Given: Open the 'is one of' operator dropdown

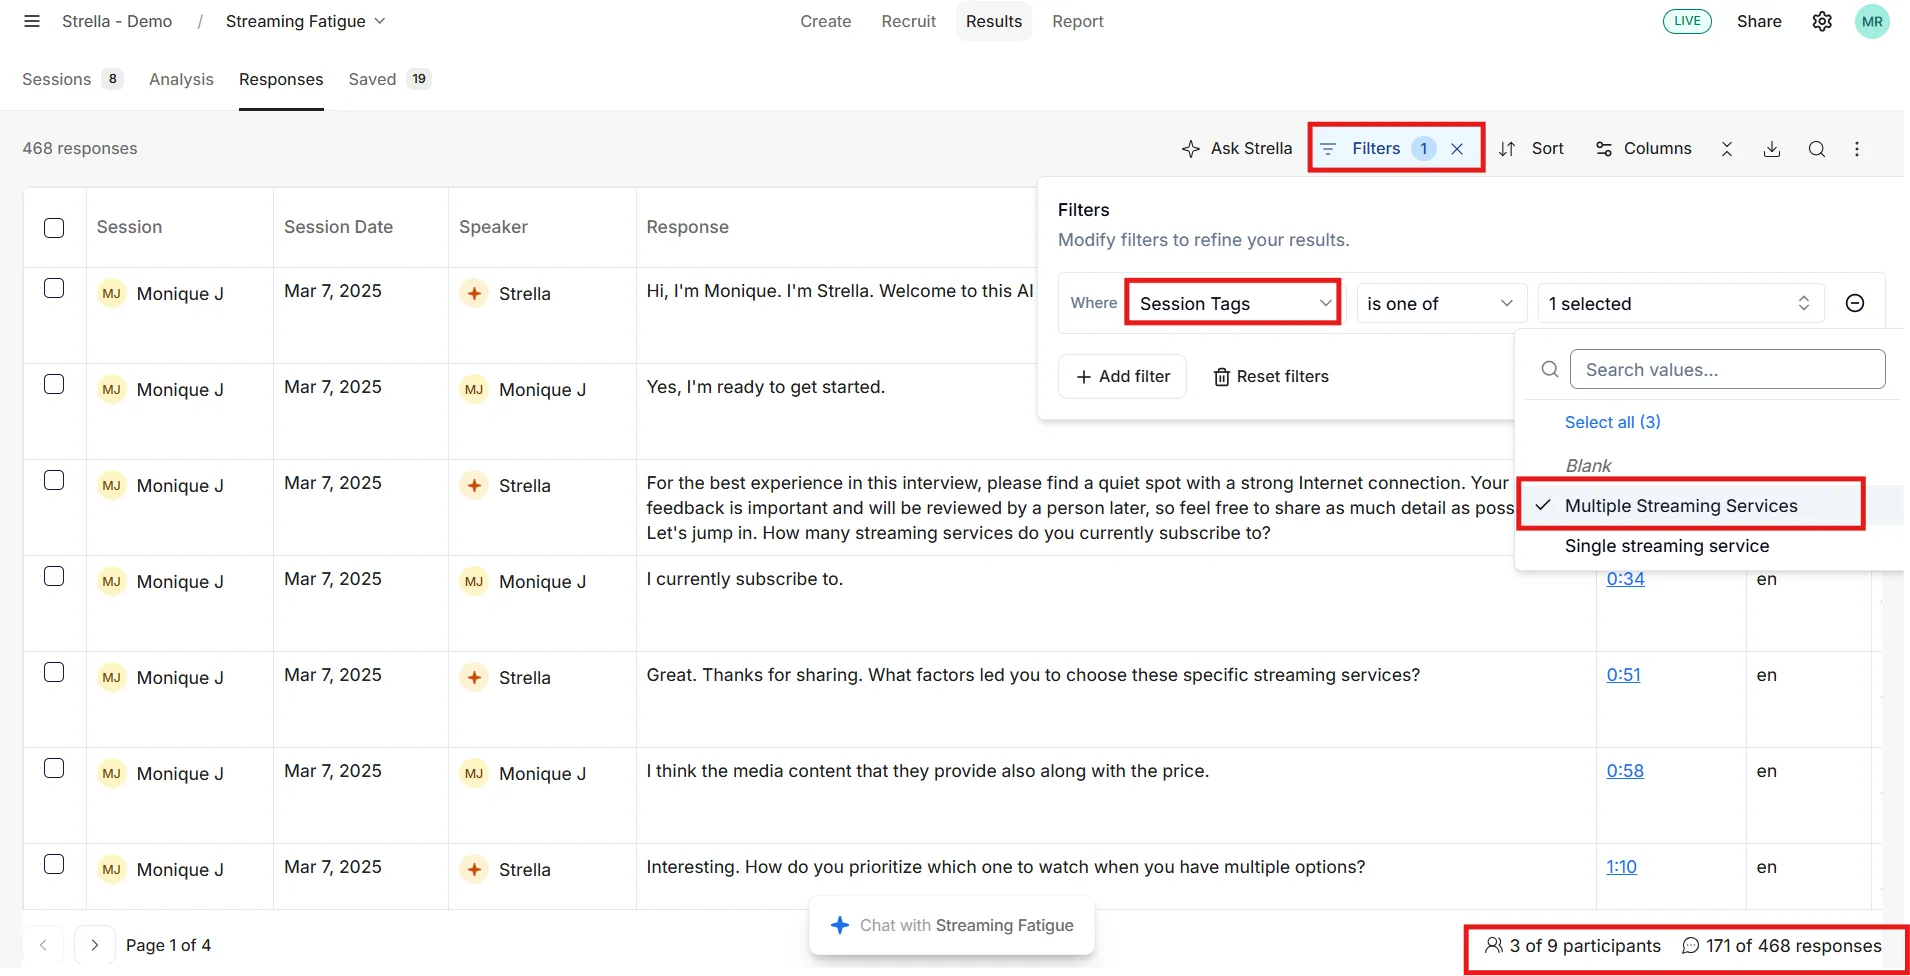Looking at the screenshot, I should pos(1441,303).
